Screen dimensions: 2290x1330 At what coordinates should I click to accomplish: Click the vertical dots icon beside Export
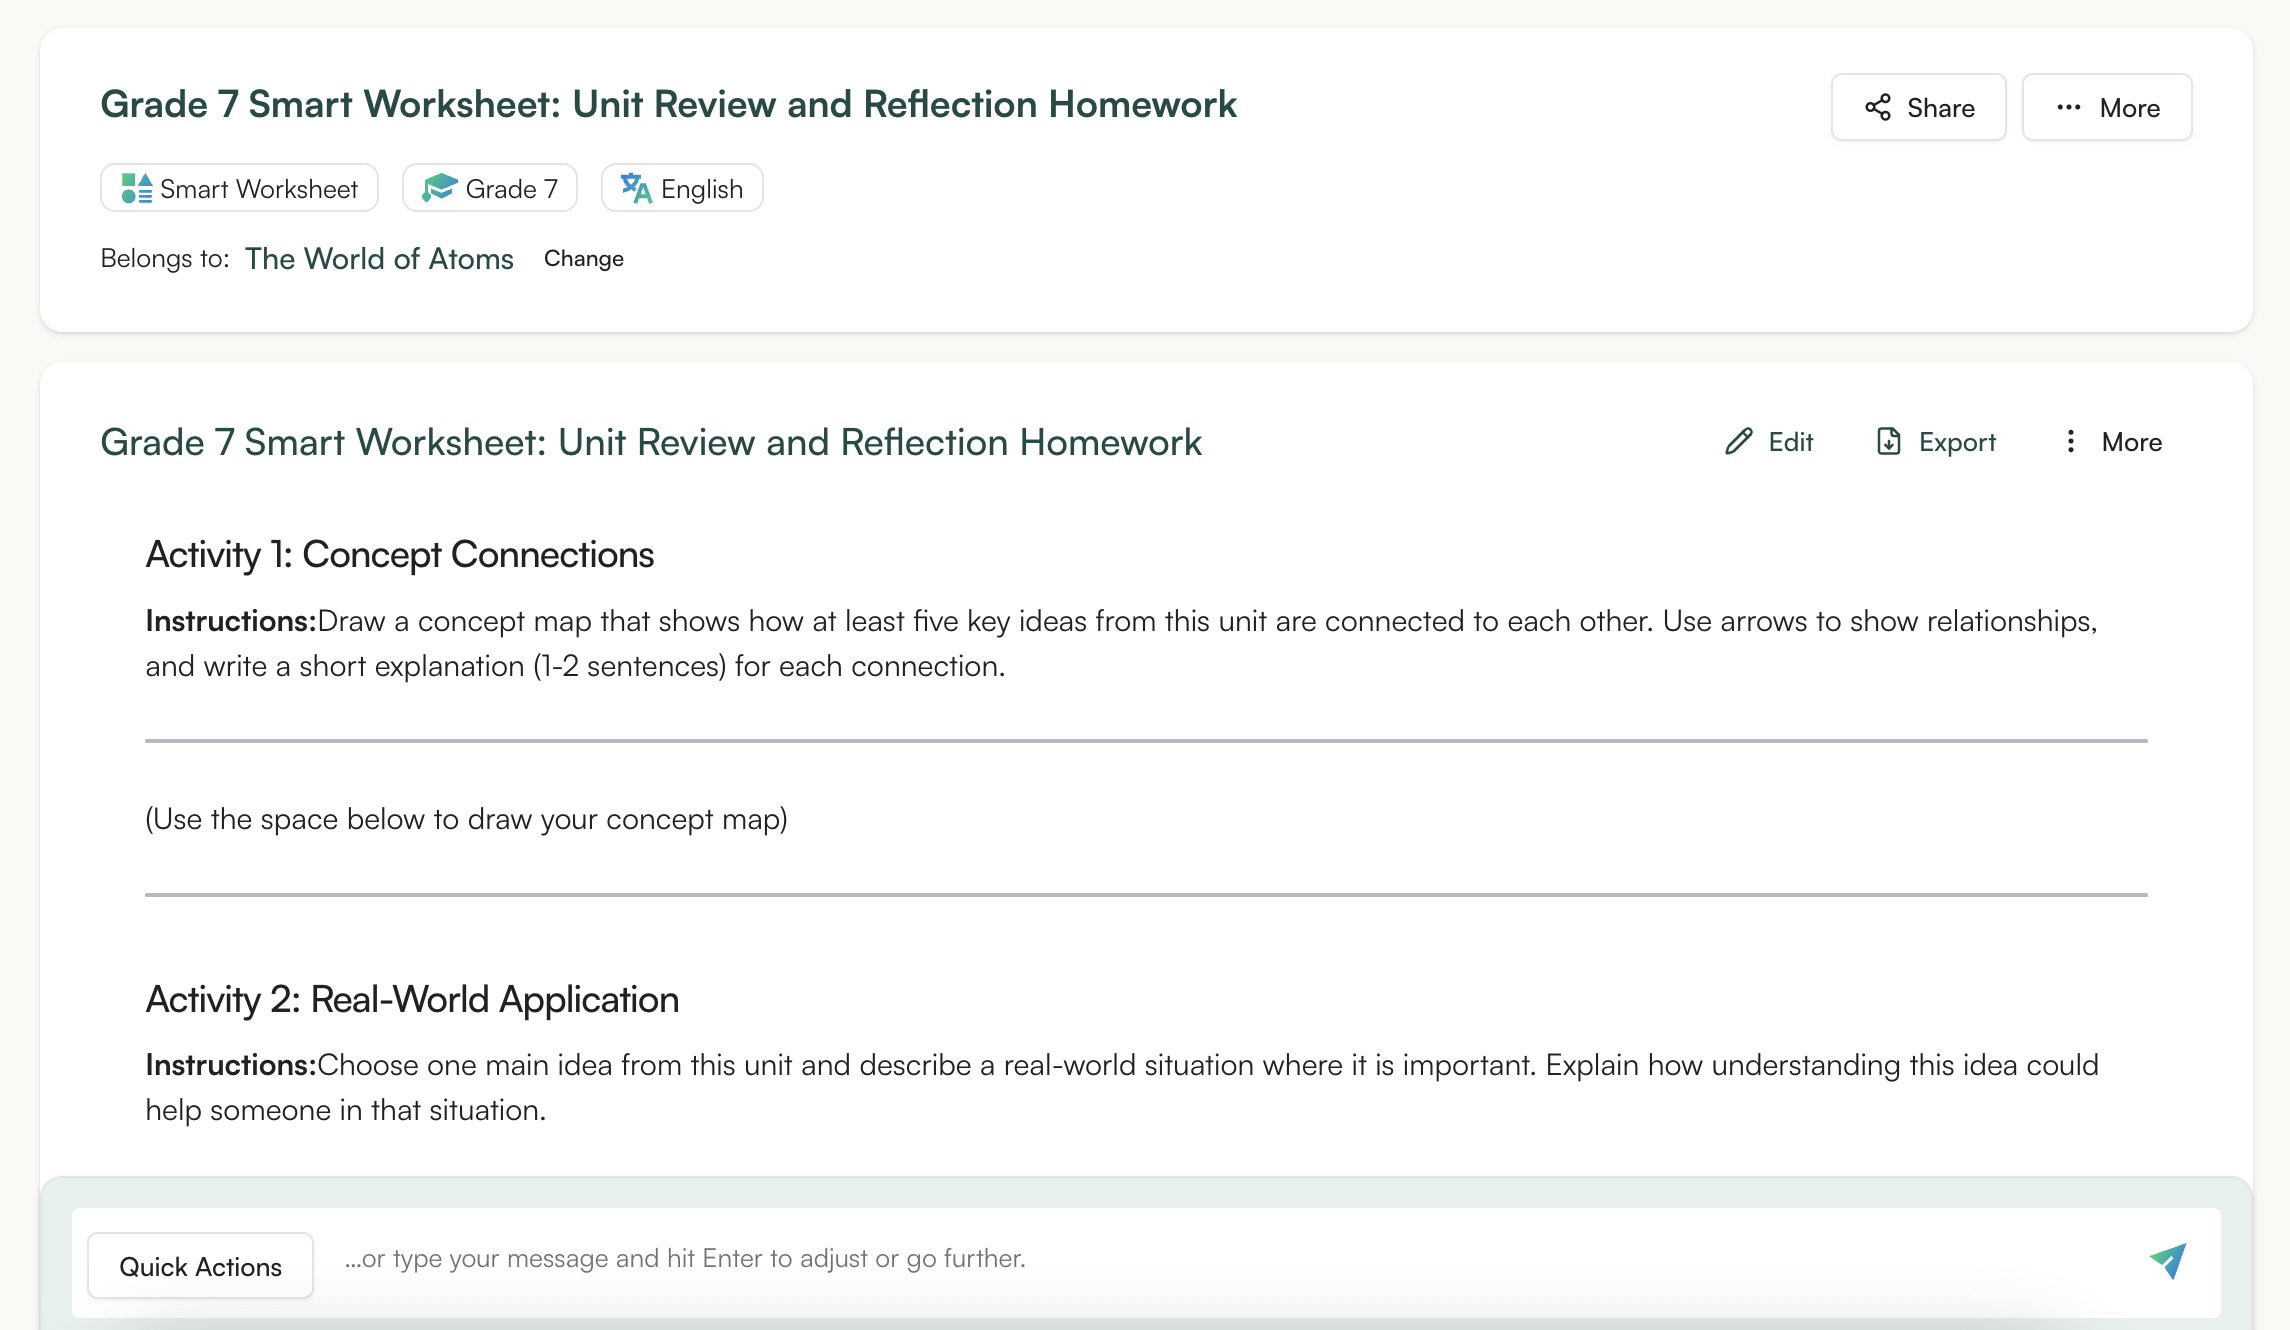coord(2070,441)
